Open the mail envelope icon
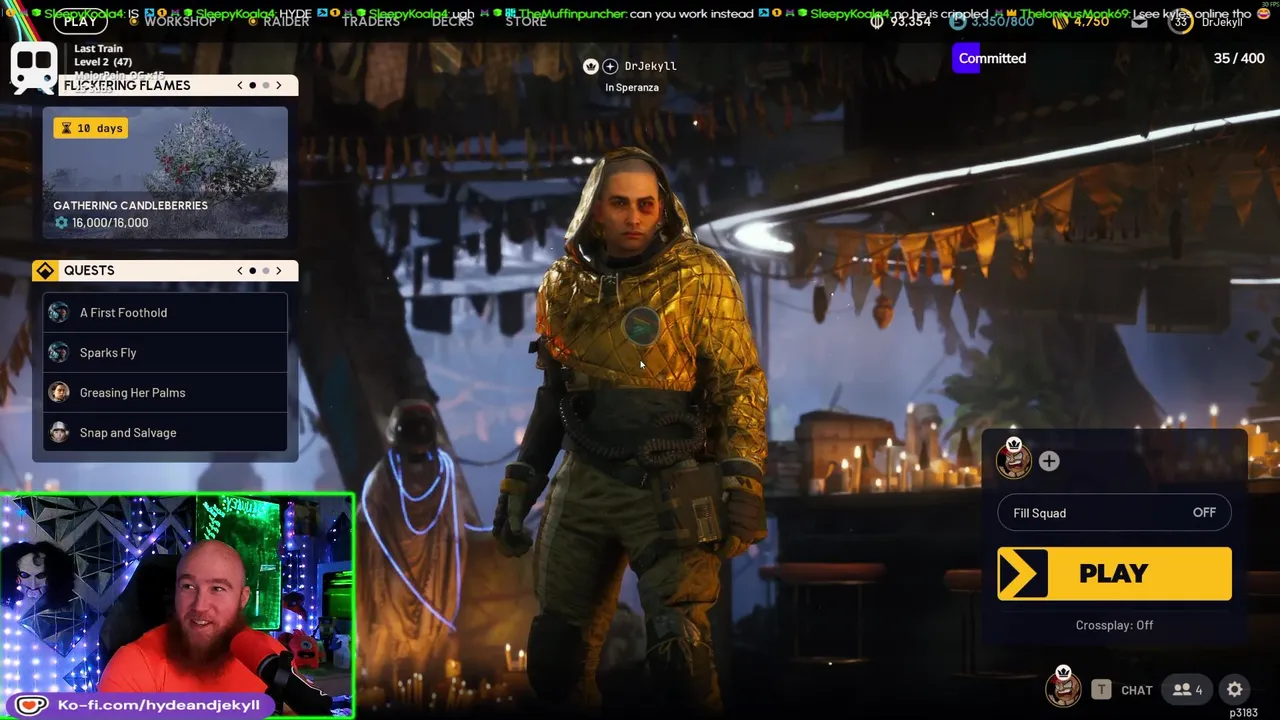 coord(1139,22)
